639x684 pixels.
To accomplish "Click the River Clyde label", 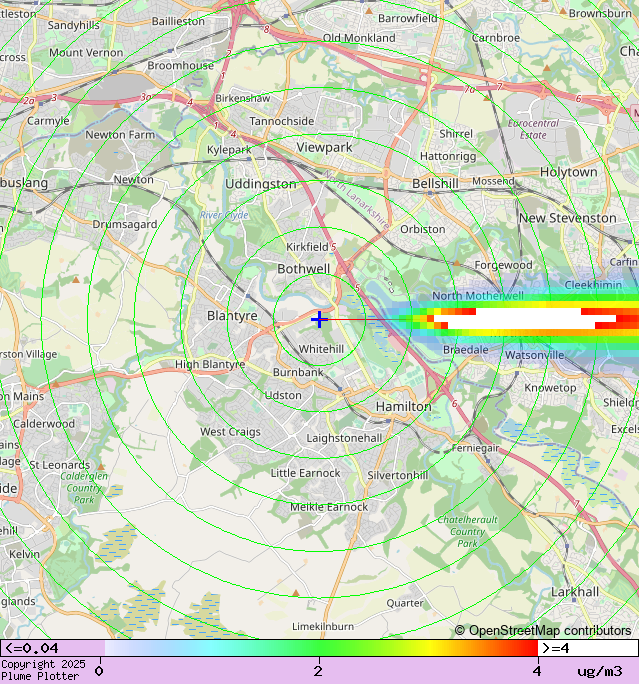I will point(224,215).
